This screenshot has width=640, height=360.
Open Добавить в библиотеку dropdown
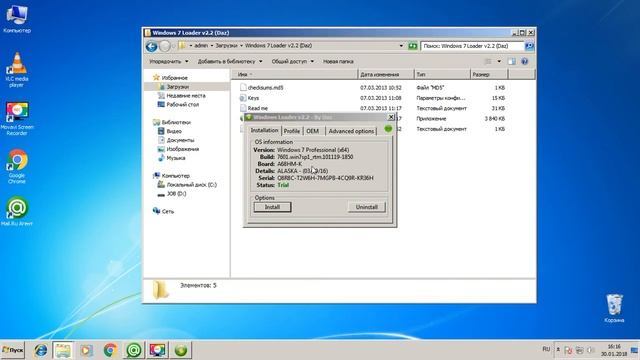coord(230,61)
